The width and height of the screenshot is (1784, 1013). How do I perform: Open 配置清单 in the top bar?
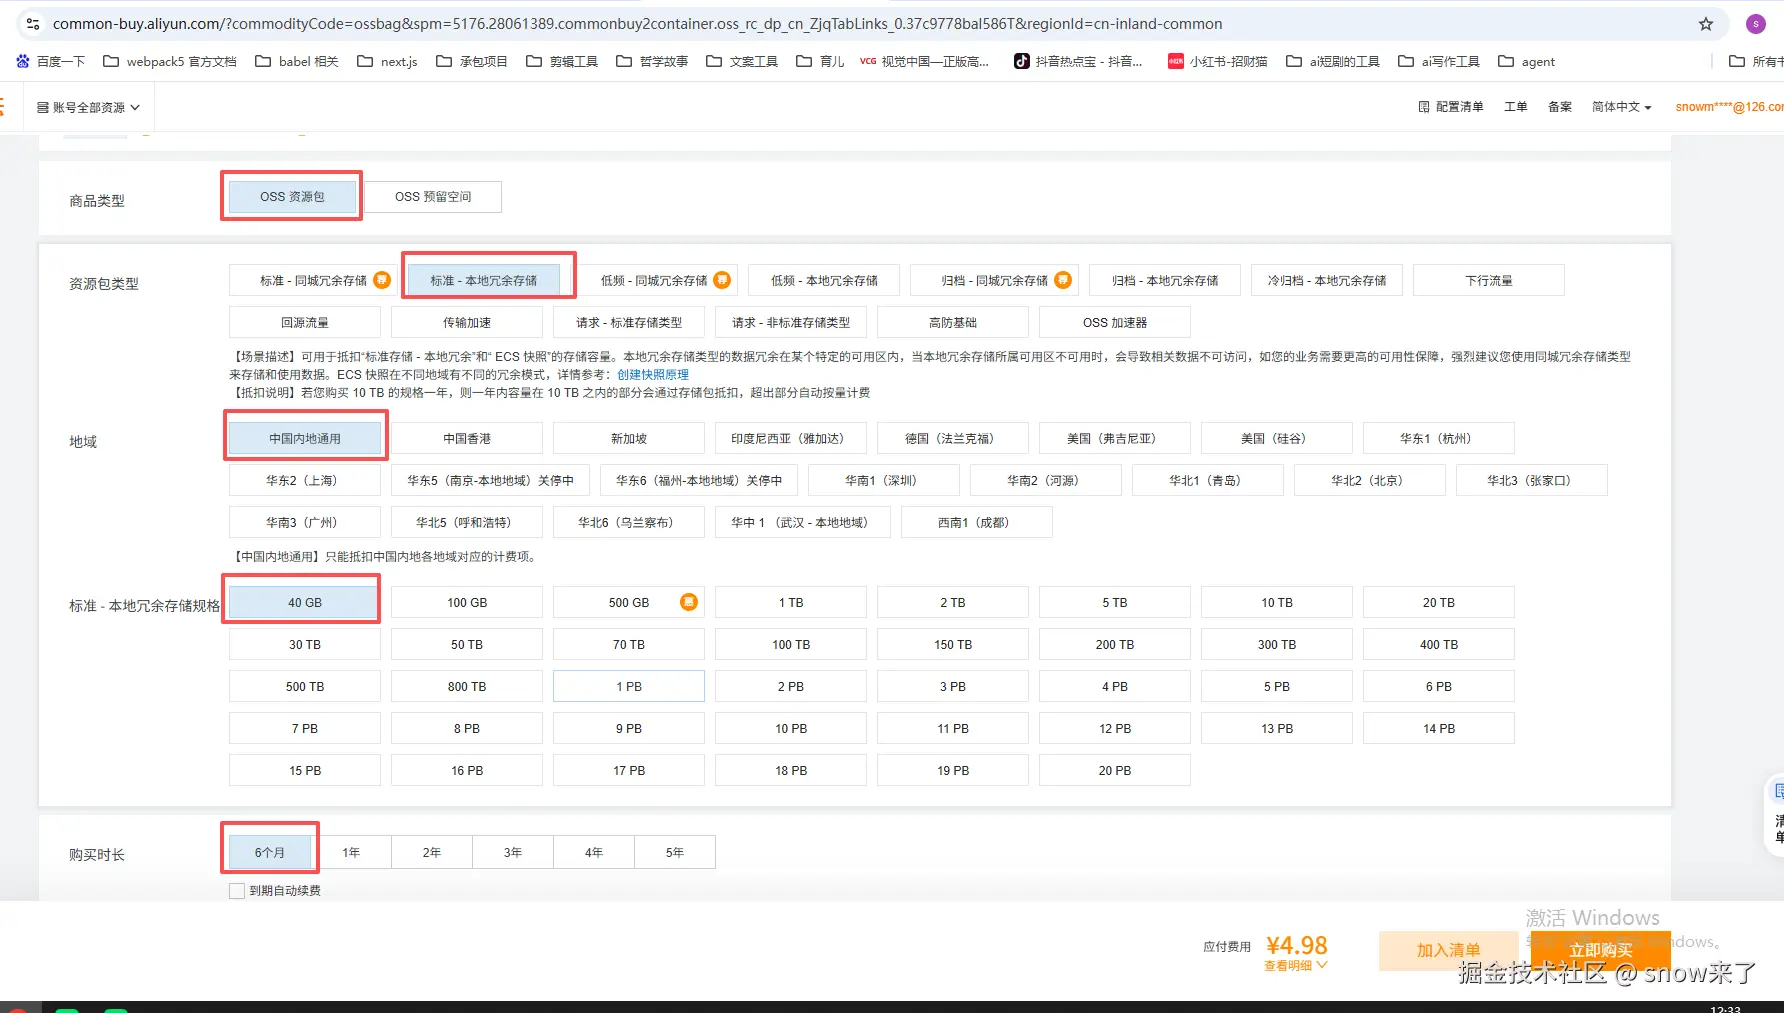[1451, 107]
